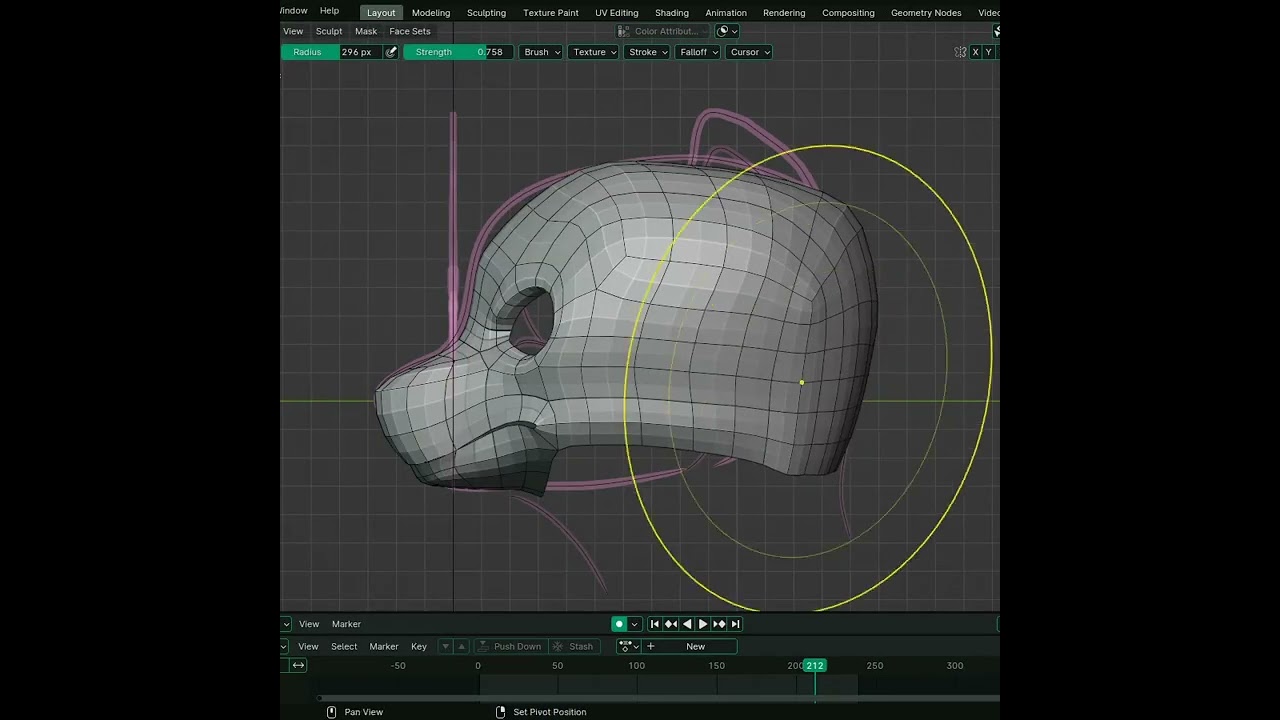The height and width of the screenshot is (720, 1280).
Task: Switch to the Compositing workspace tab
Action: point(848,13)
